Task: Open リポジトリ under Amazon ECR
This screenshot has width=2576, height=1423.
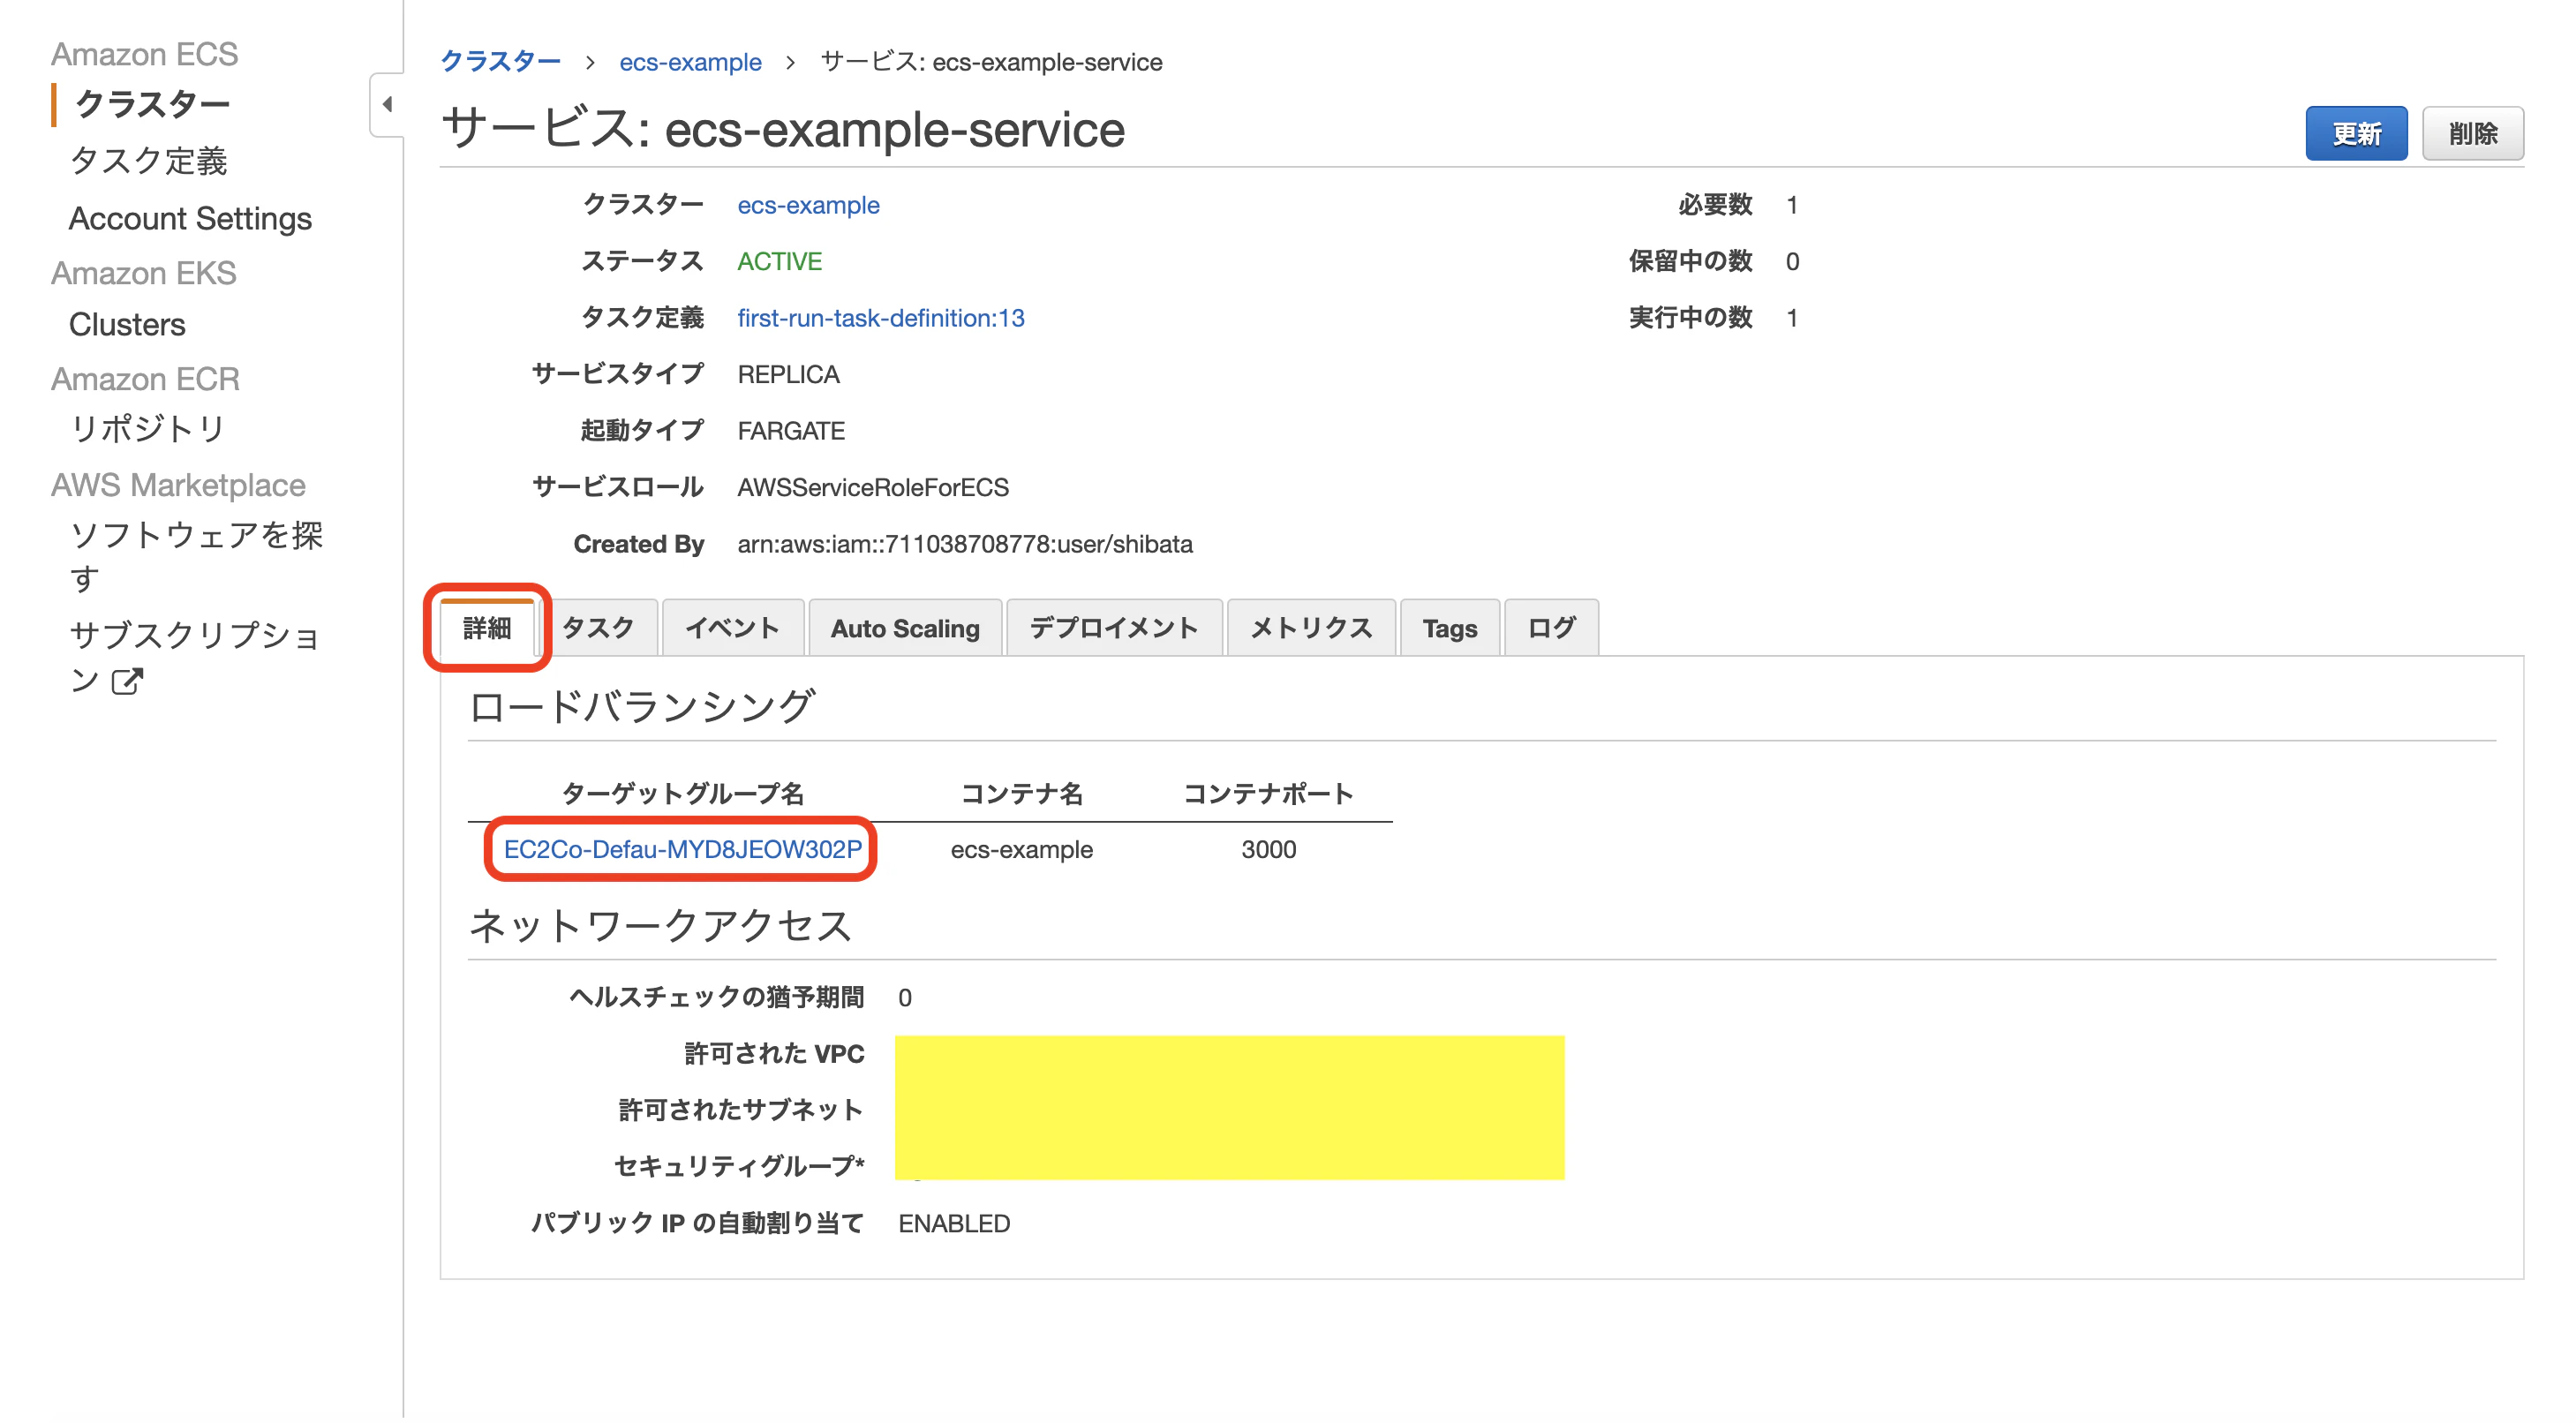Action: pos(148,429)
